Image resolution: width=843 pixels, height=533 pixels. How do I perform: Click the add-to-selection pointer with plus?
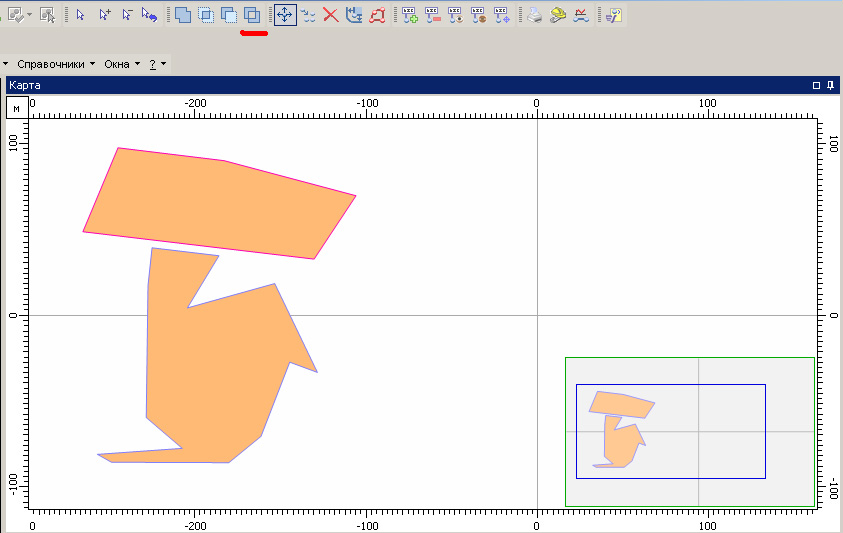click(104, 15)
